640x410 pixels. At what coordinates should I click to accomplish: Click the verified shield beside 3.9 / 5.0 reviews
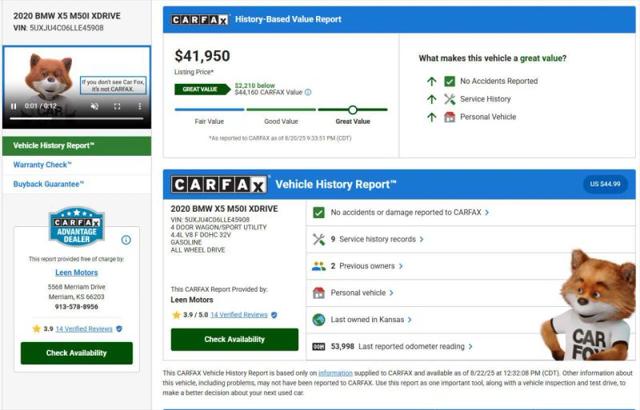pos(274,315)
